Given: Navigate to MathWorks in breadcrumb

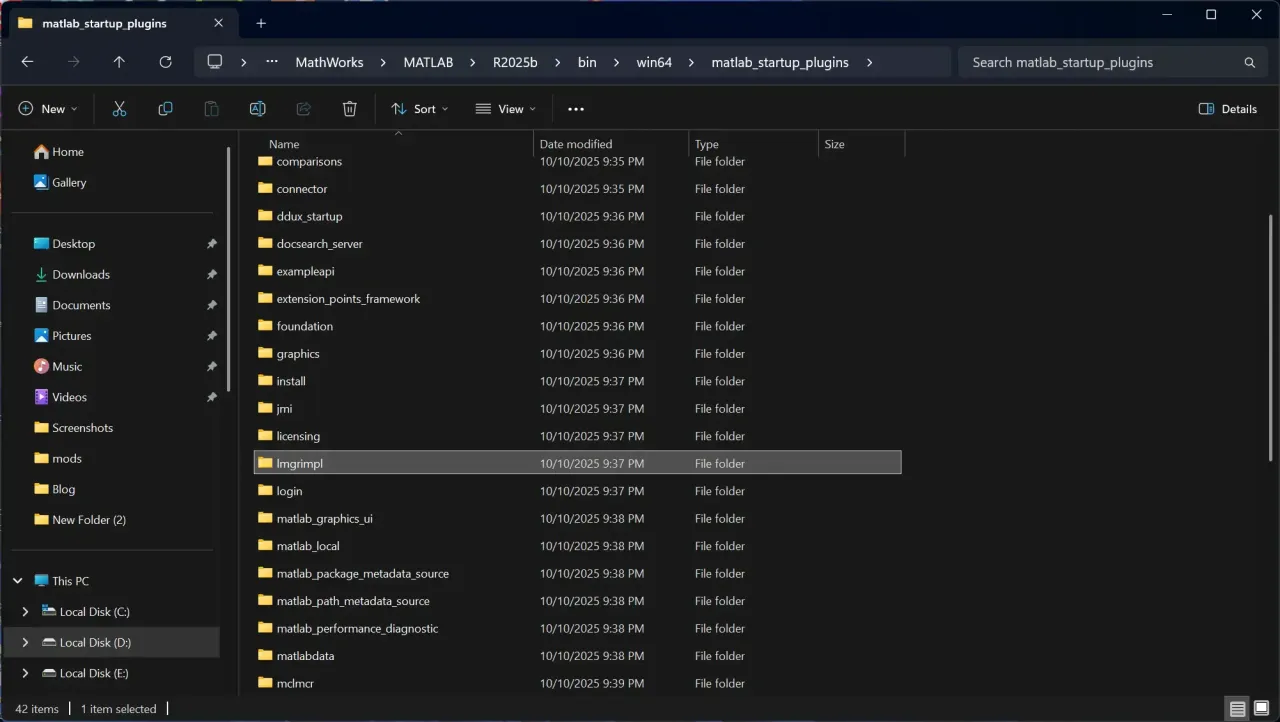Looking at the screenshot, I should [x=329, y=62].
